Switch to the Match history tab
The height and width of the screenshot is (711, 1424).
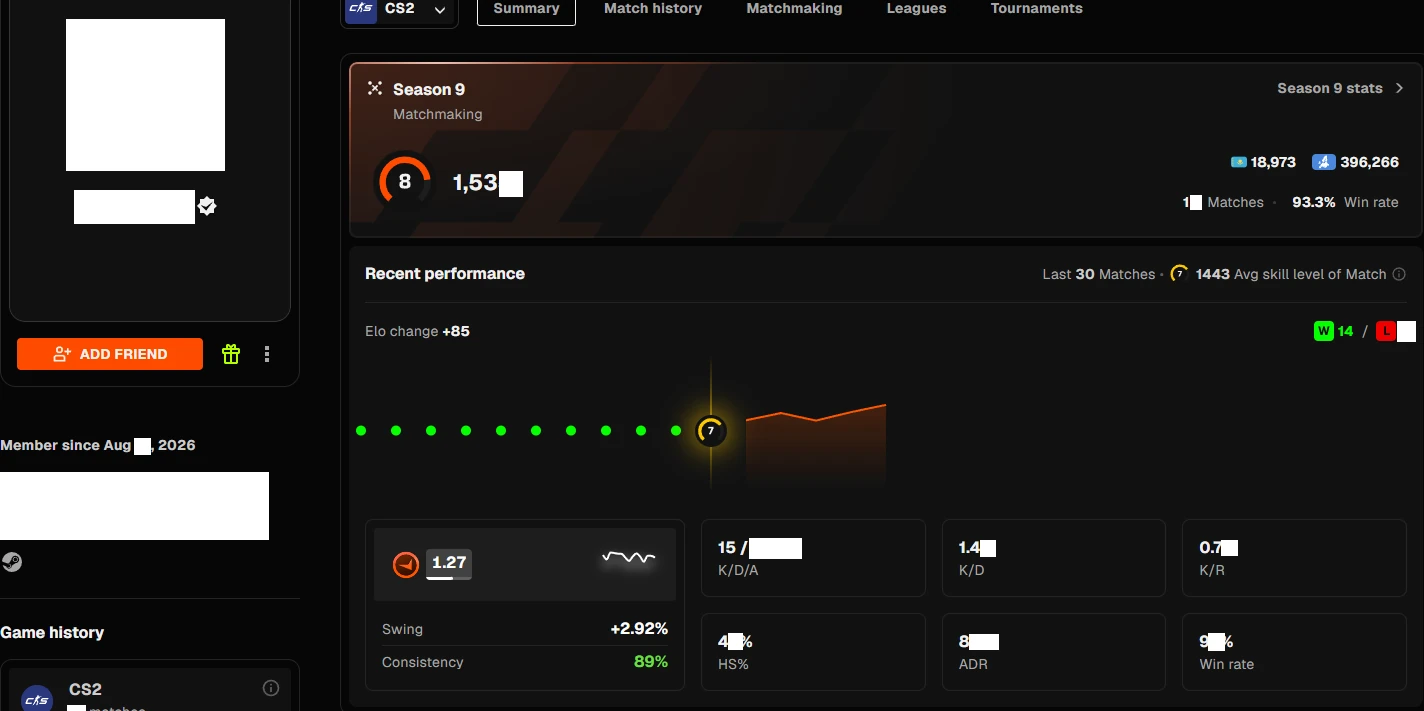point(653,9)
